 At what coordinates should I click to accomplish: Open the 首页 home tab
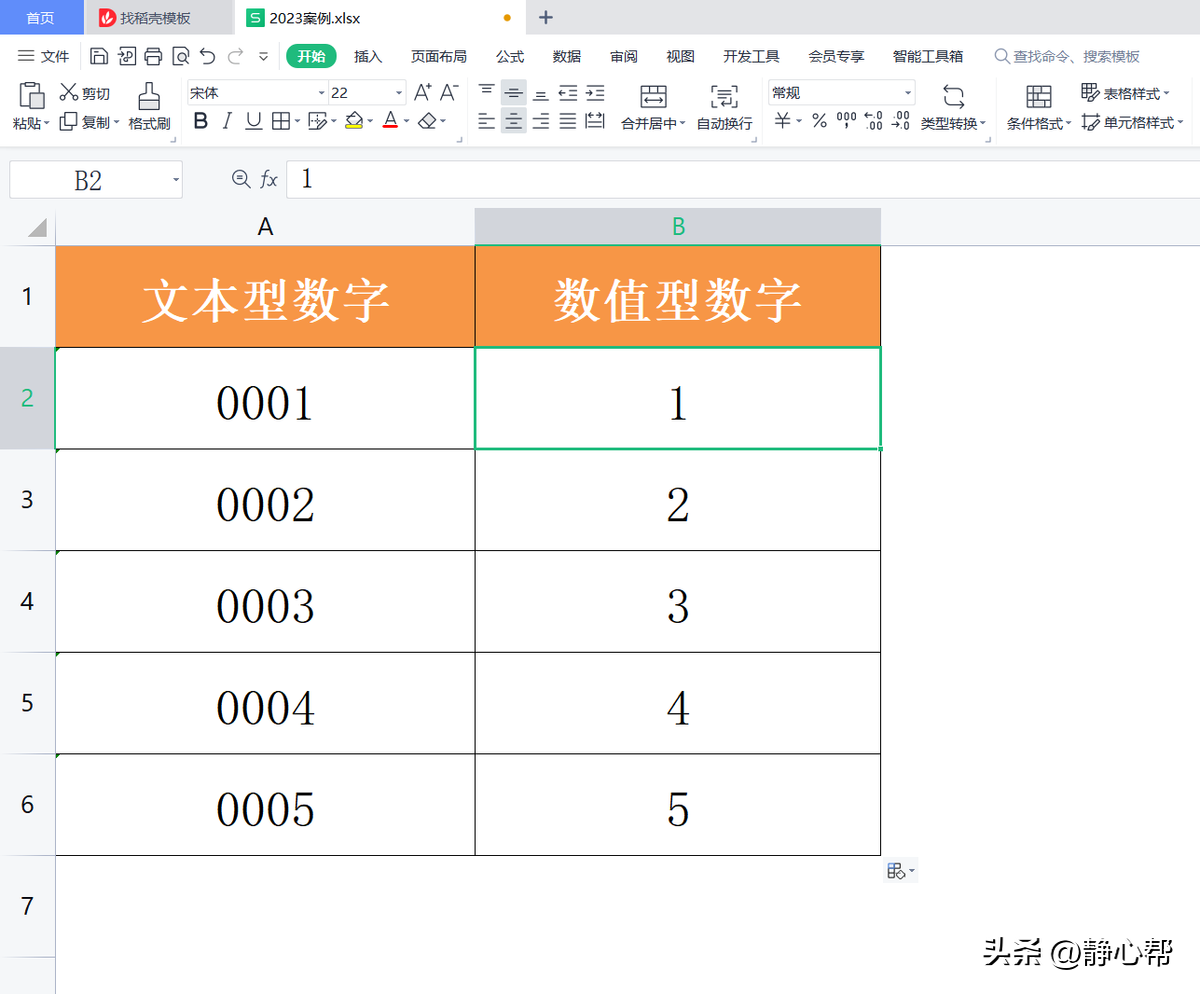pos(41,18)
